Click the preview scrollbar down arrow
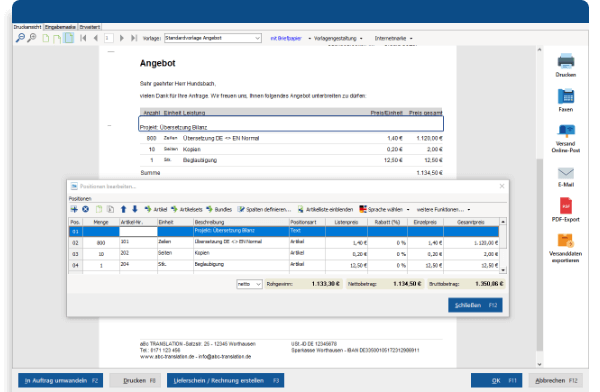The width and height of the screenshot is (600, 392). click(x=540, y=364)
